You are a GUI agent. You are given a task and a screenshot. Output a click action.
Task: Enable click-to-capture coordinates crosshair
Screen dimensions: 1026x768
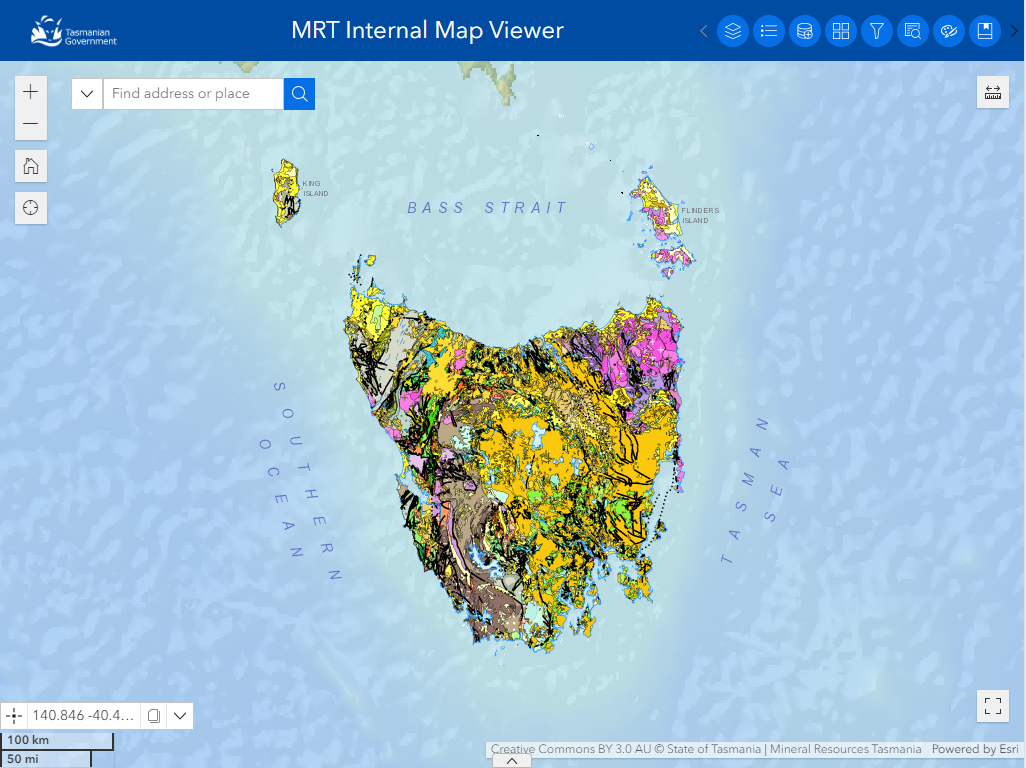tap(15, 716)
